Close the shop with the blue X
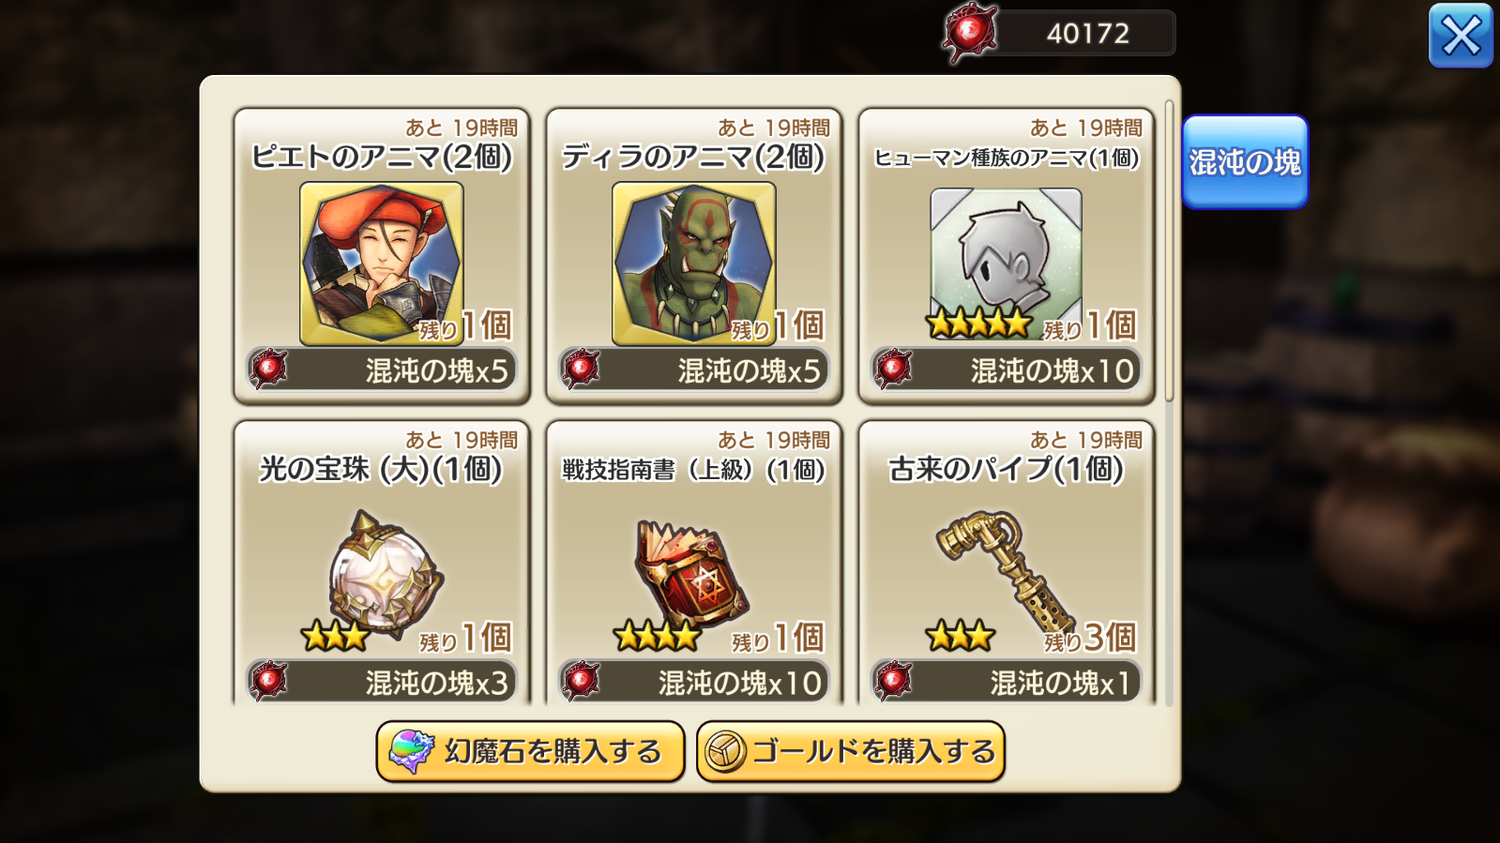The height and width of the screenshot is (843, 1500). point(1460,36)
